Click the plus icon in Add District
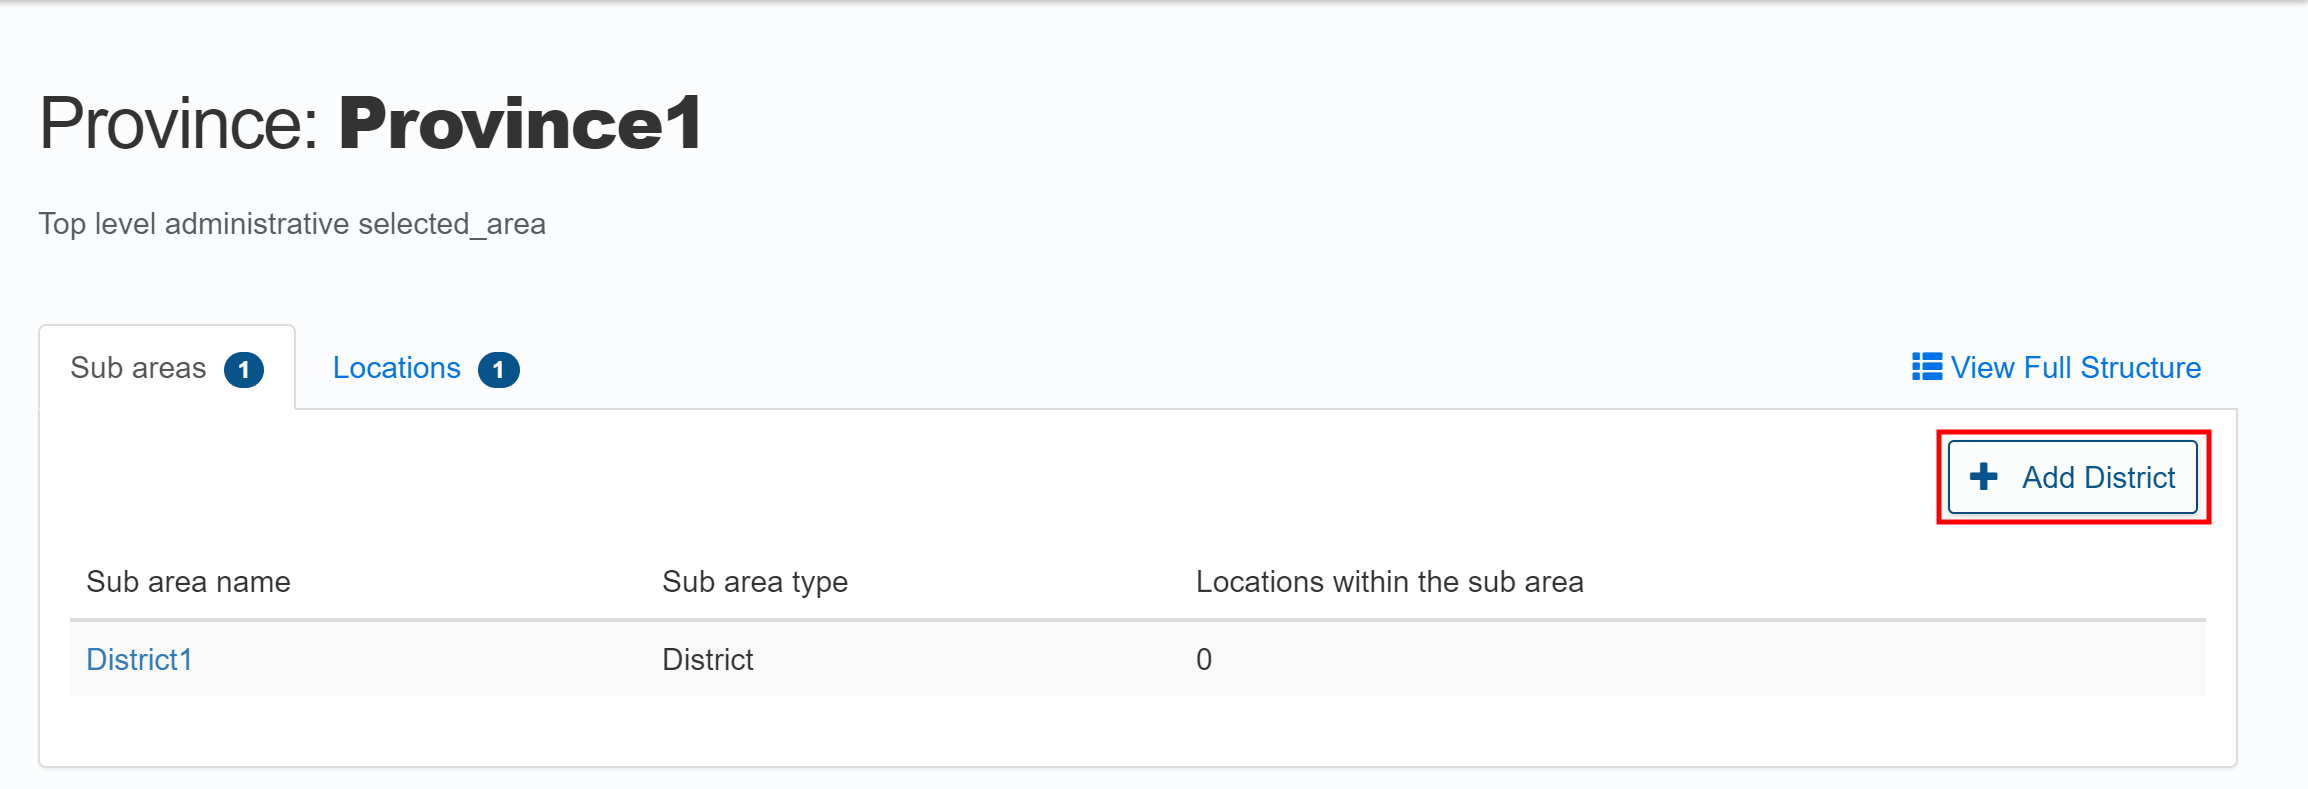 coord(1984,477)
